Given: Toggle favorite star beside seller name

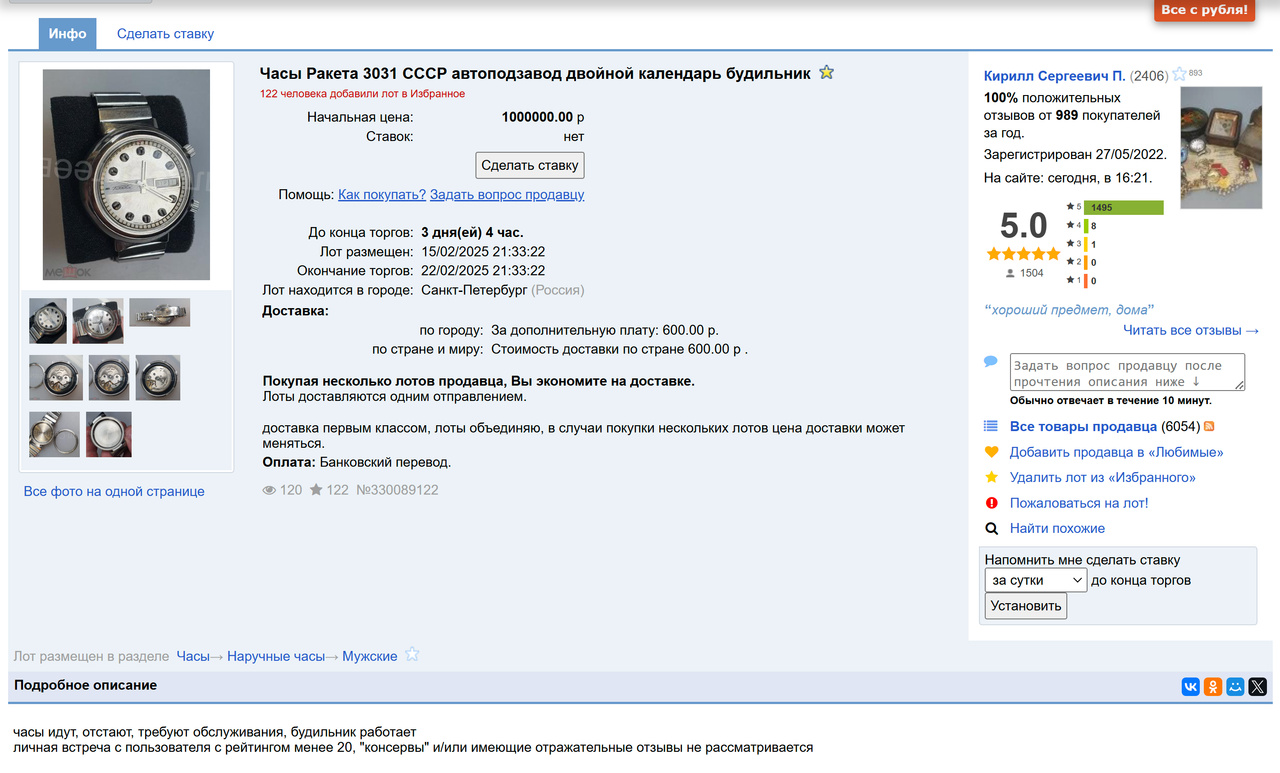Looking at the screenshot, I should pyautogui.click(x=1179, y=75).
